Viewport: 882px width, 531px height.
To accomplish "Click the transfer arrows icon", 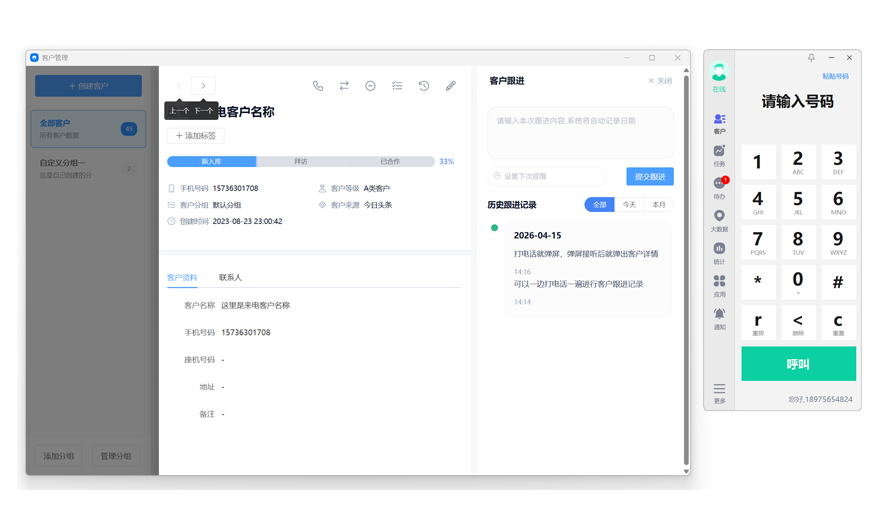I will point(344,86).
